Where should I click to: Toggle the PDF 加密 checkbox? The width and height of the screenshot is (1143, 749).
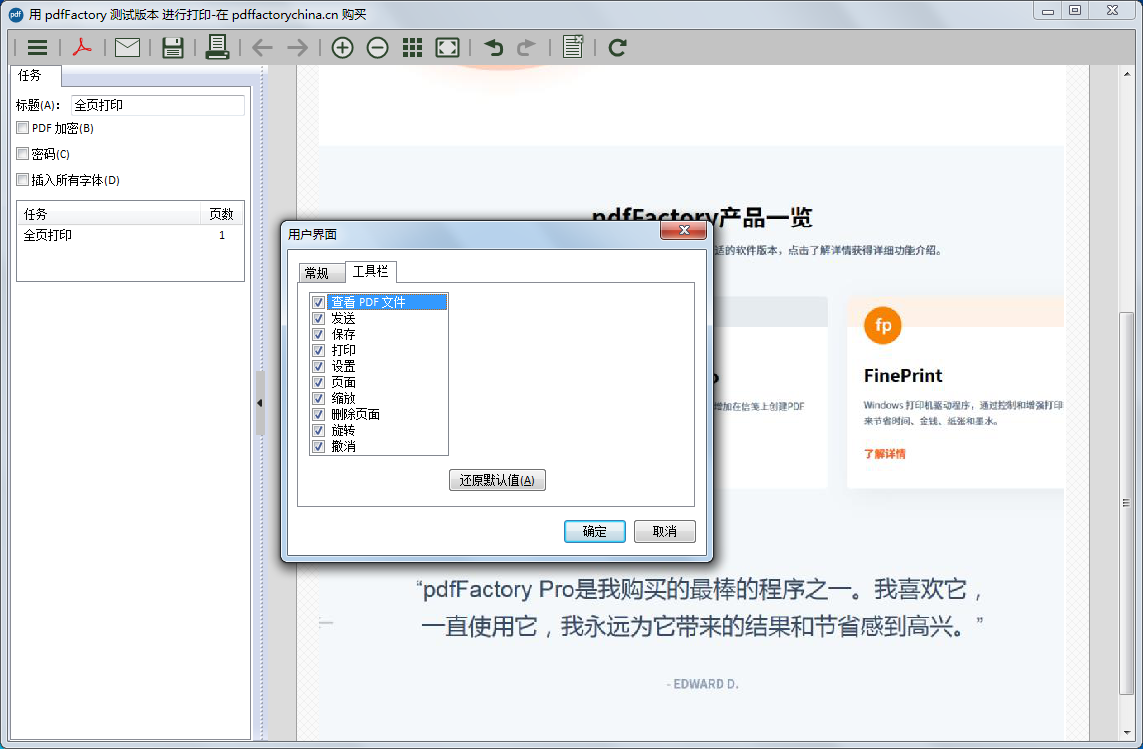tap(23, 128)
